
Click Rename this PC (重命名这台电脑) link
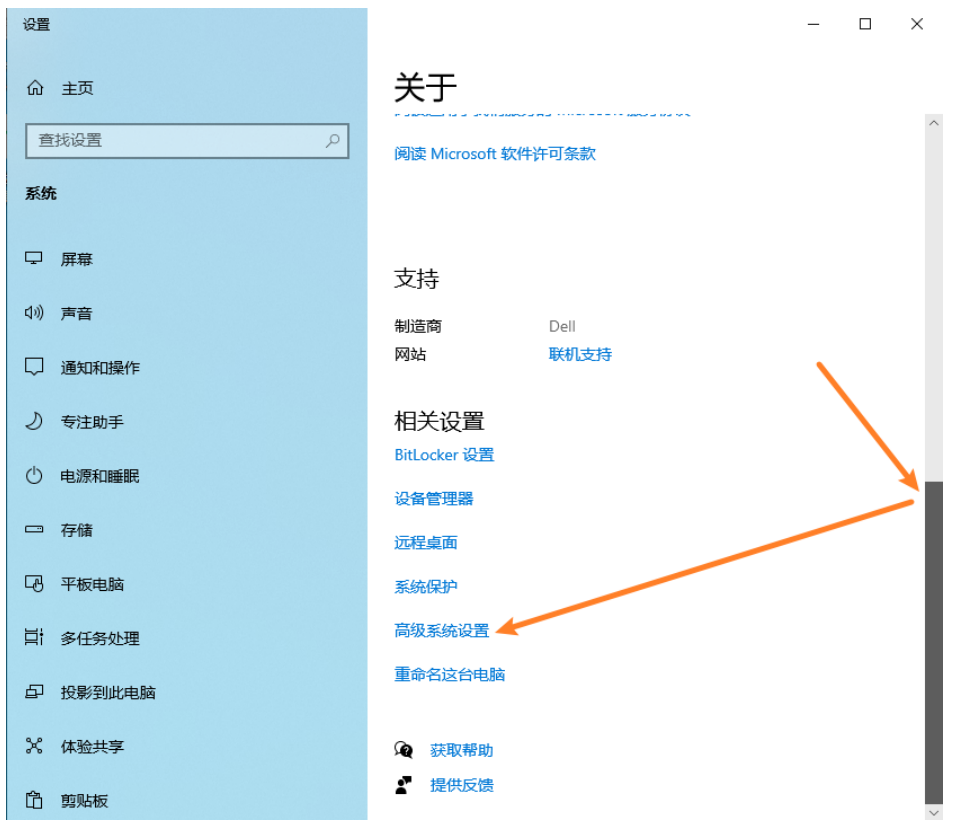[450, 675]
